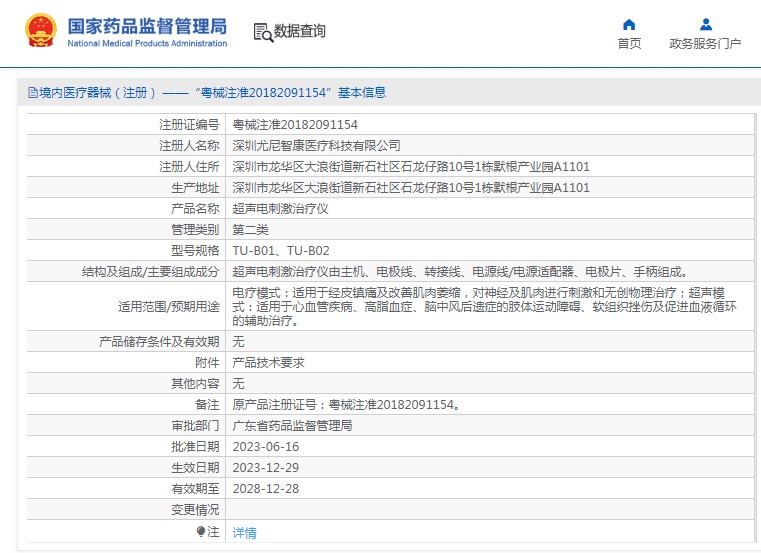
Task: Click expiry date 2028-12-28
Action: [265, 488]
